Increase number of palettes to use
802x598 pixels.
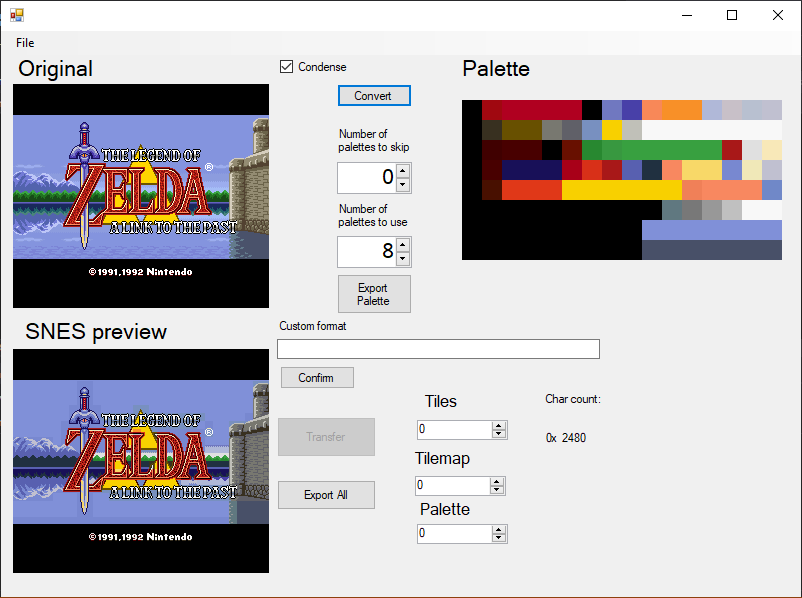[x=402, y=246]
